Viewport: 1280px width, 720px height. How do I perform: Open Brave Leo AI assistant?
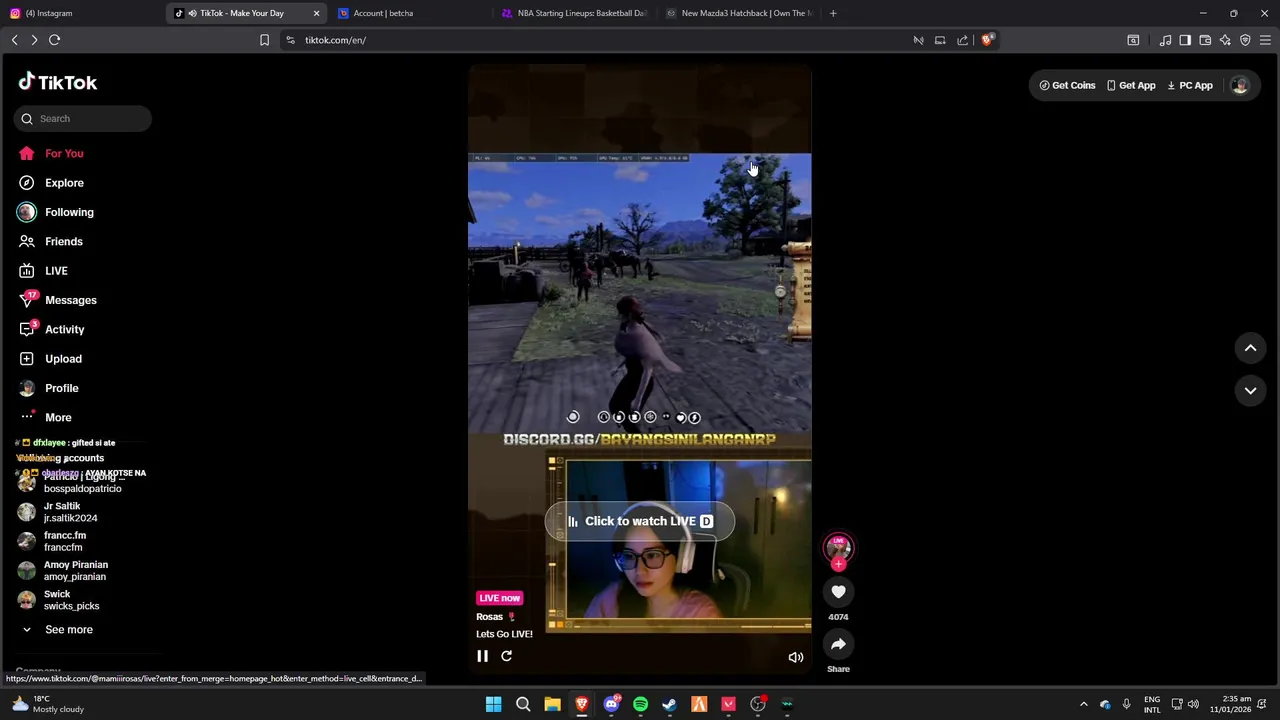coord(1225,40)
